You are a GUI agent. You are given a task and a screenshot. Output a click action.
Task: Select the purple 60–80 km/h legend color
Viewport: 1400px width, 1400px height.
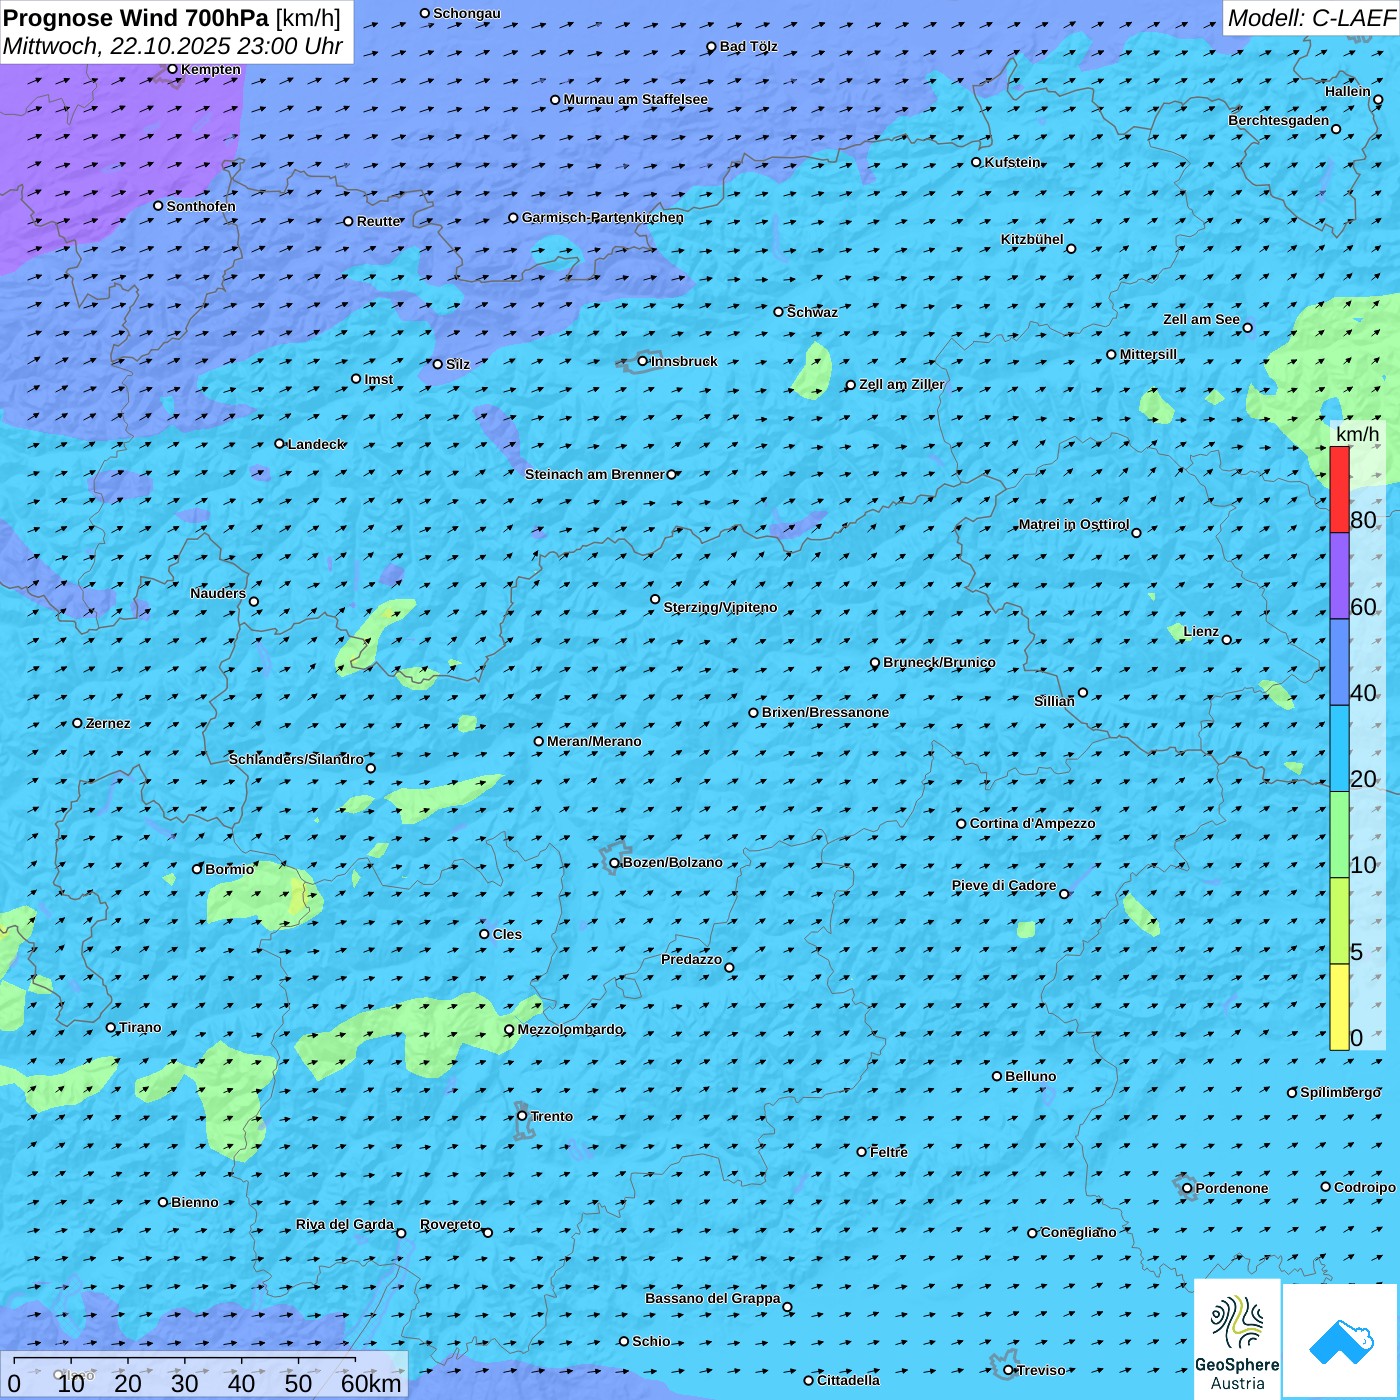[1339, 576]
